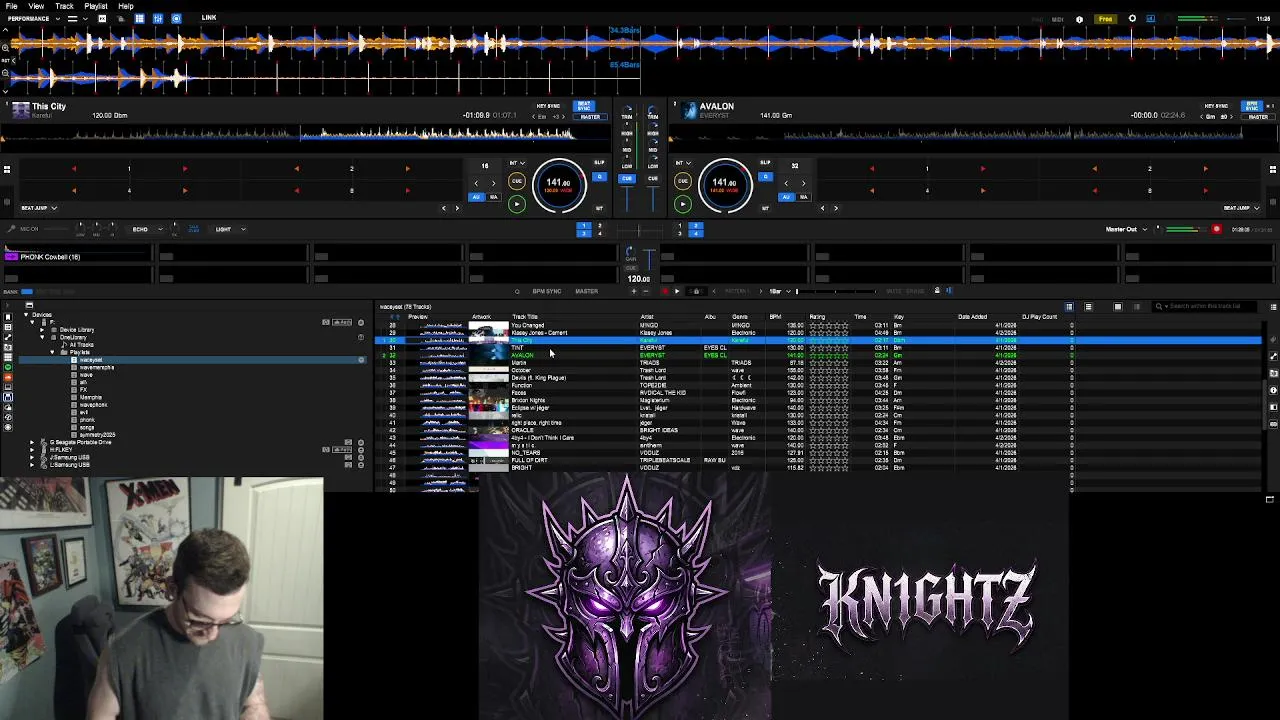Toggle KEY SYNC on deck 2 (AVALON)
The image size is (1280, 720).
(x=1216, y=106)
